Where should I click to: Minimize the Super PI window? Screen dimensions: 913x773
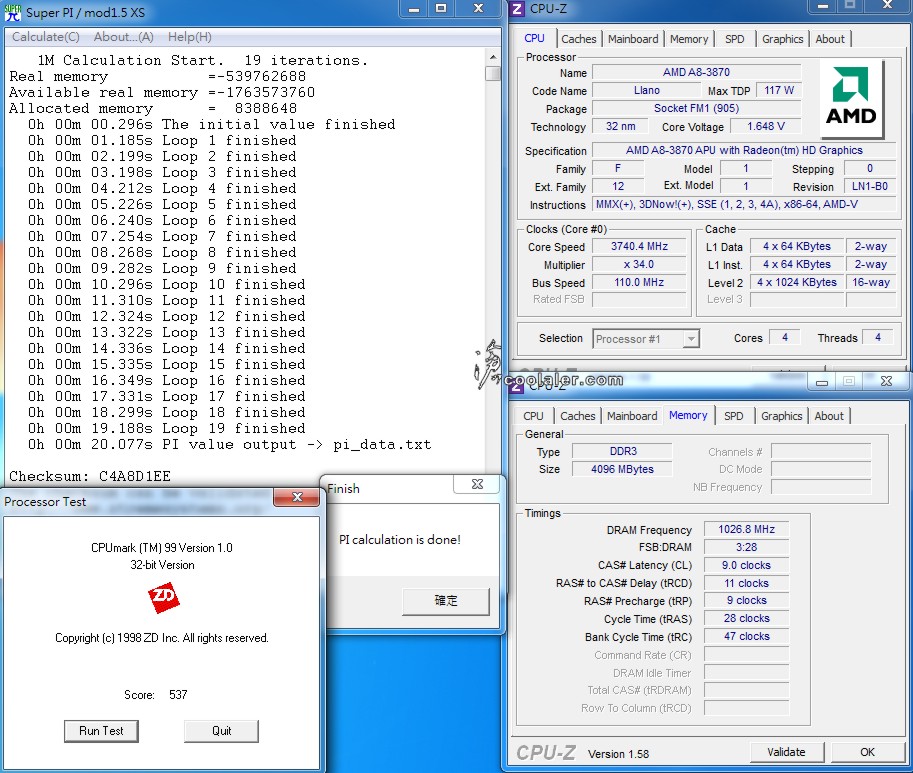[x=413, y=9]
